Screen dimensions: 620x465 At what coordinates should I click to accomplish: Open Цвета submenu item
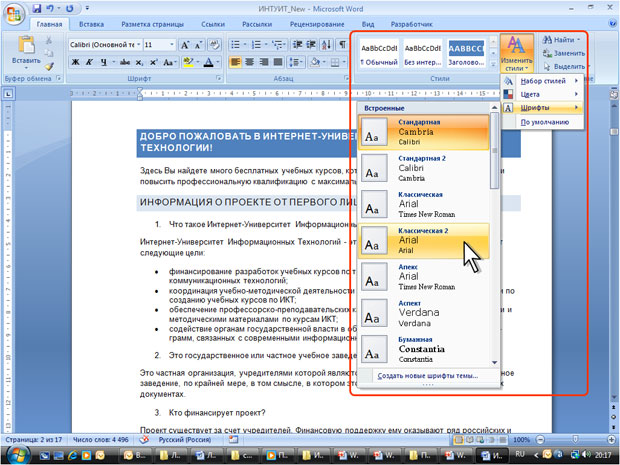click(x=542, y=95)
